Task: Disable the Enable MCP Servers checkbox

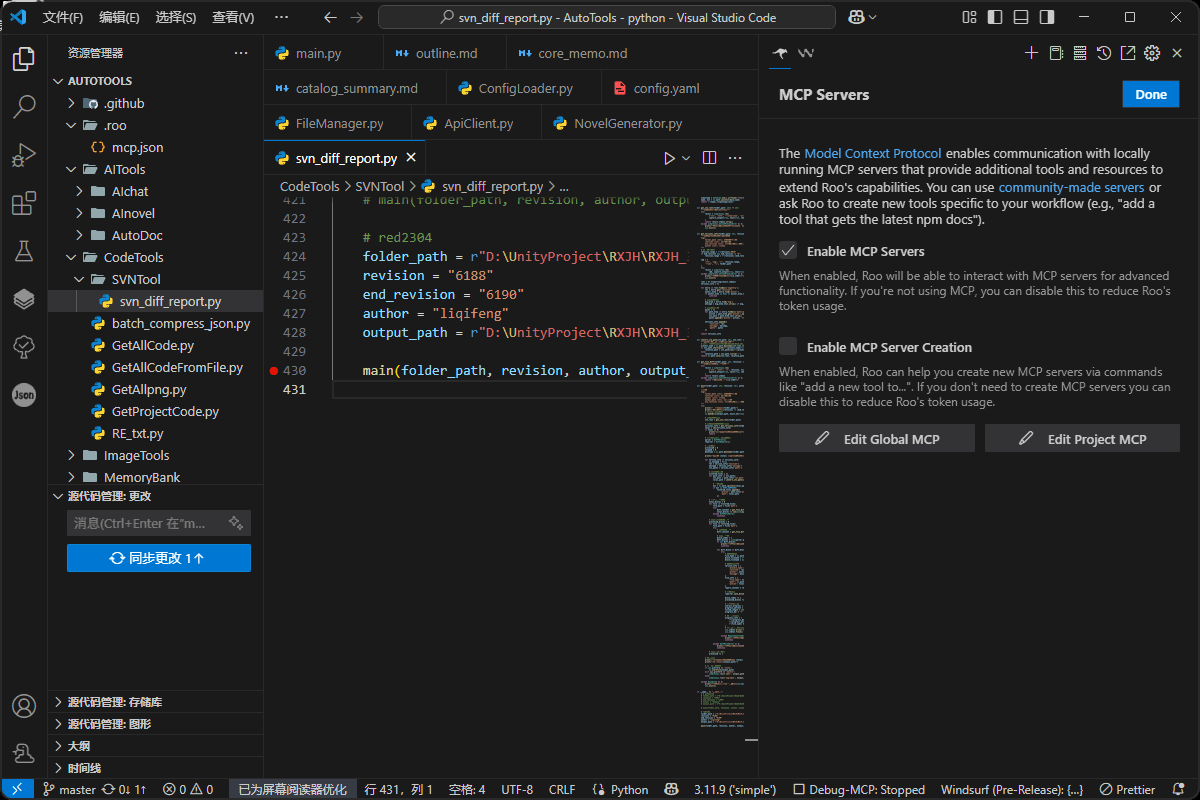Action: pyautogui.click(x=788, y=251)
